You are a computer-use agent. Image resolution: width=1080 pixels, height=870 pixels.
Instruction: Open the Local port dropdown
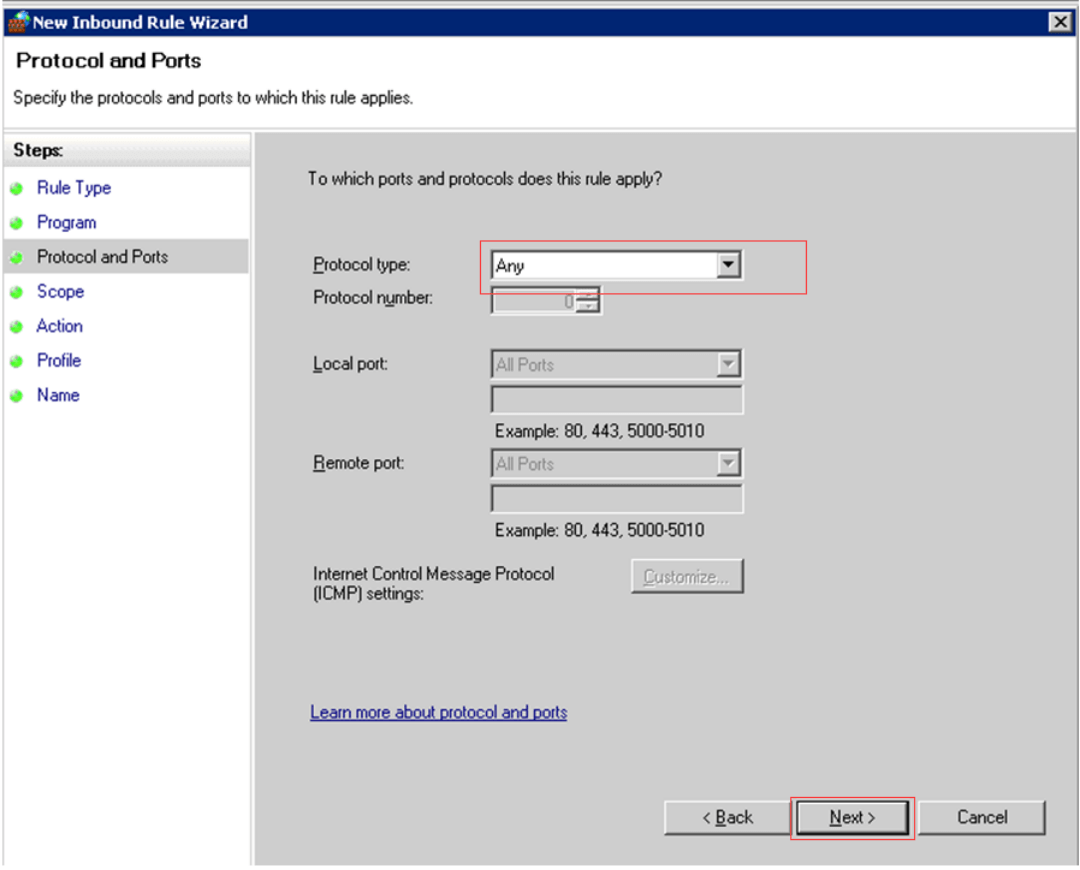730,364
